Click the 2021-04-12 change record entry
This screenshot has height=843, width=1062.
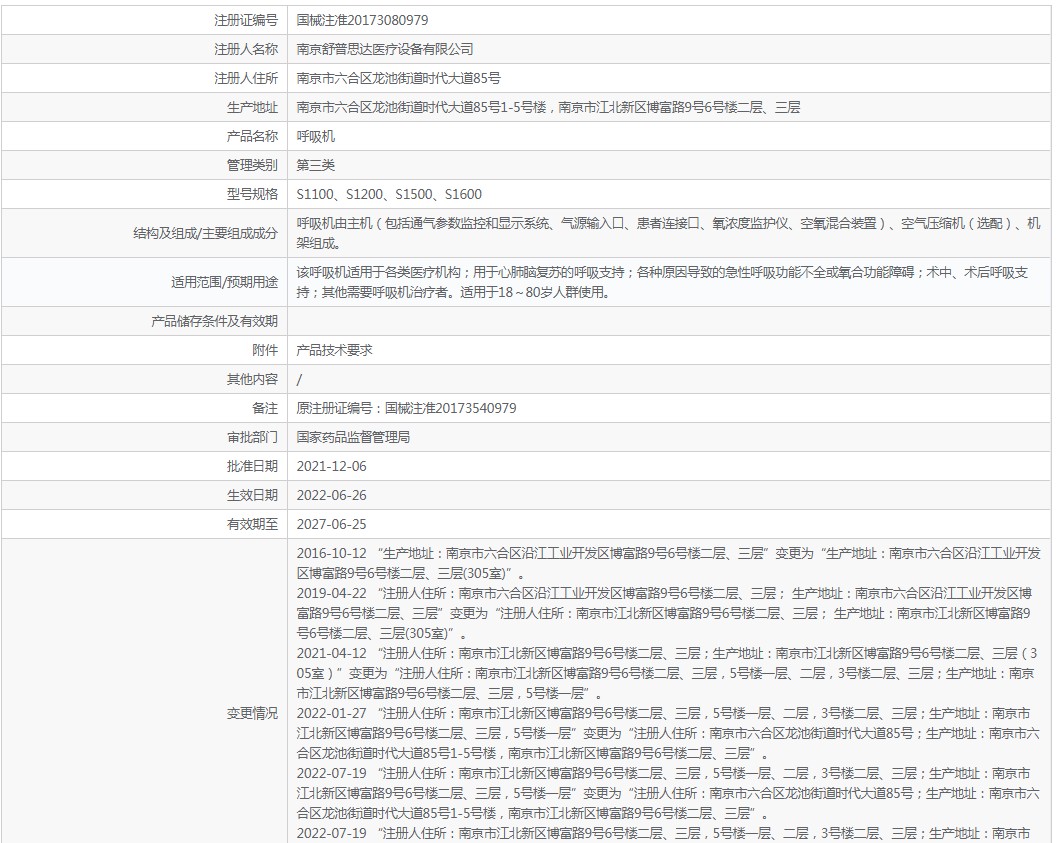pos(667,673)
